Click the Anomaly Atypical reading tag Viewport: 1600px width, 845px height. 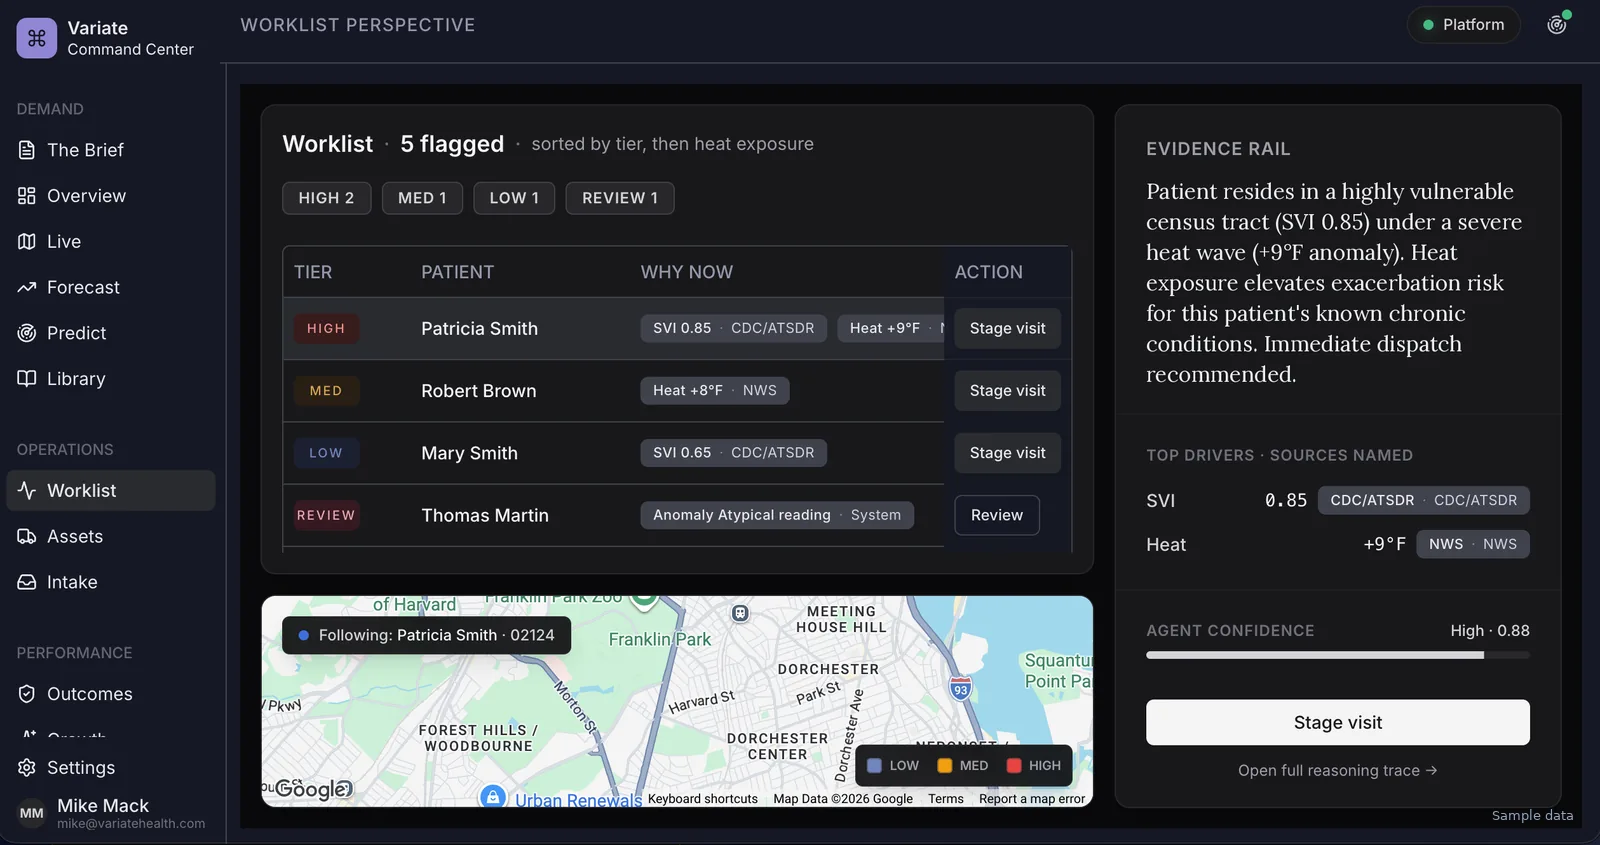[x=777, y=515]
